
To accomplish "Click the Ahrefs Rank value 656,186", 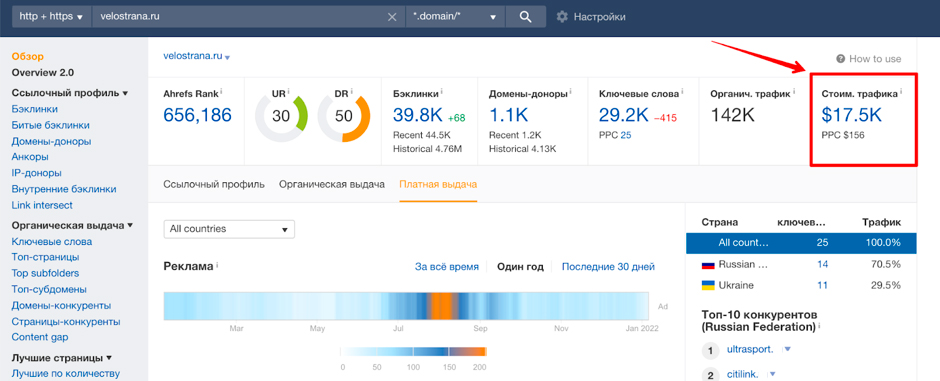I will pos(197,115).
